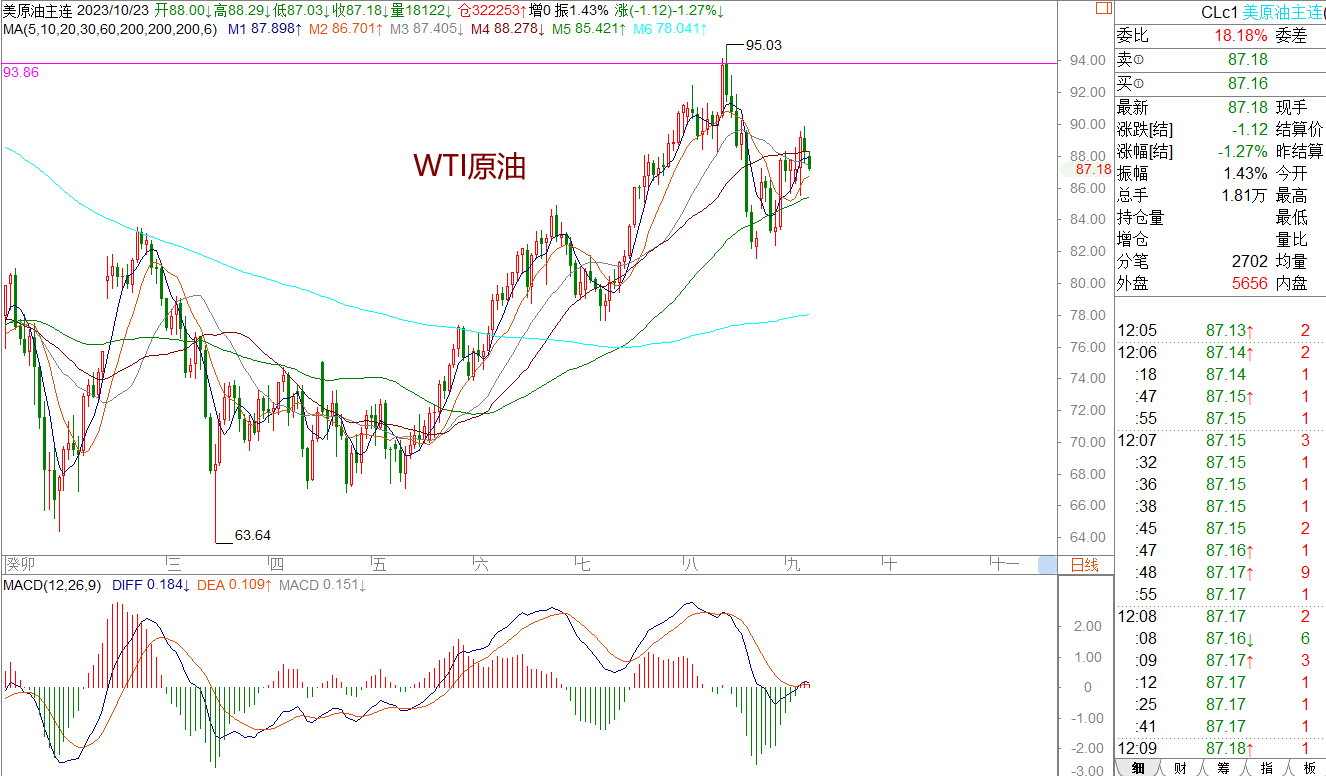Click the gray MACD 0.151 value label
The height and width of the screenshot is (776, 1326).
[322, 585]
